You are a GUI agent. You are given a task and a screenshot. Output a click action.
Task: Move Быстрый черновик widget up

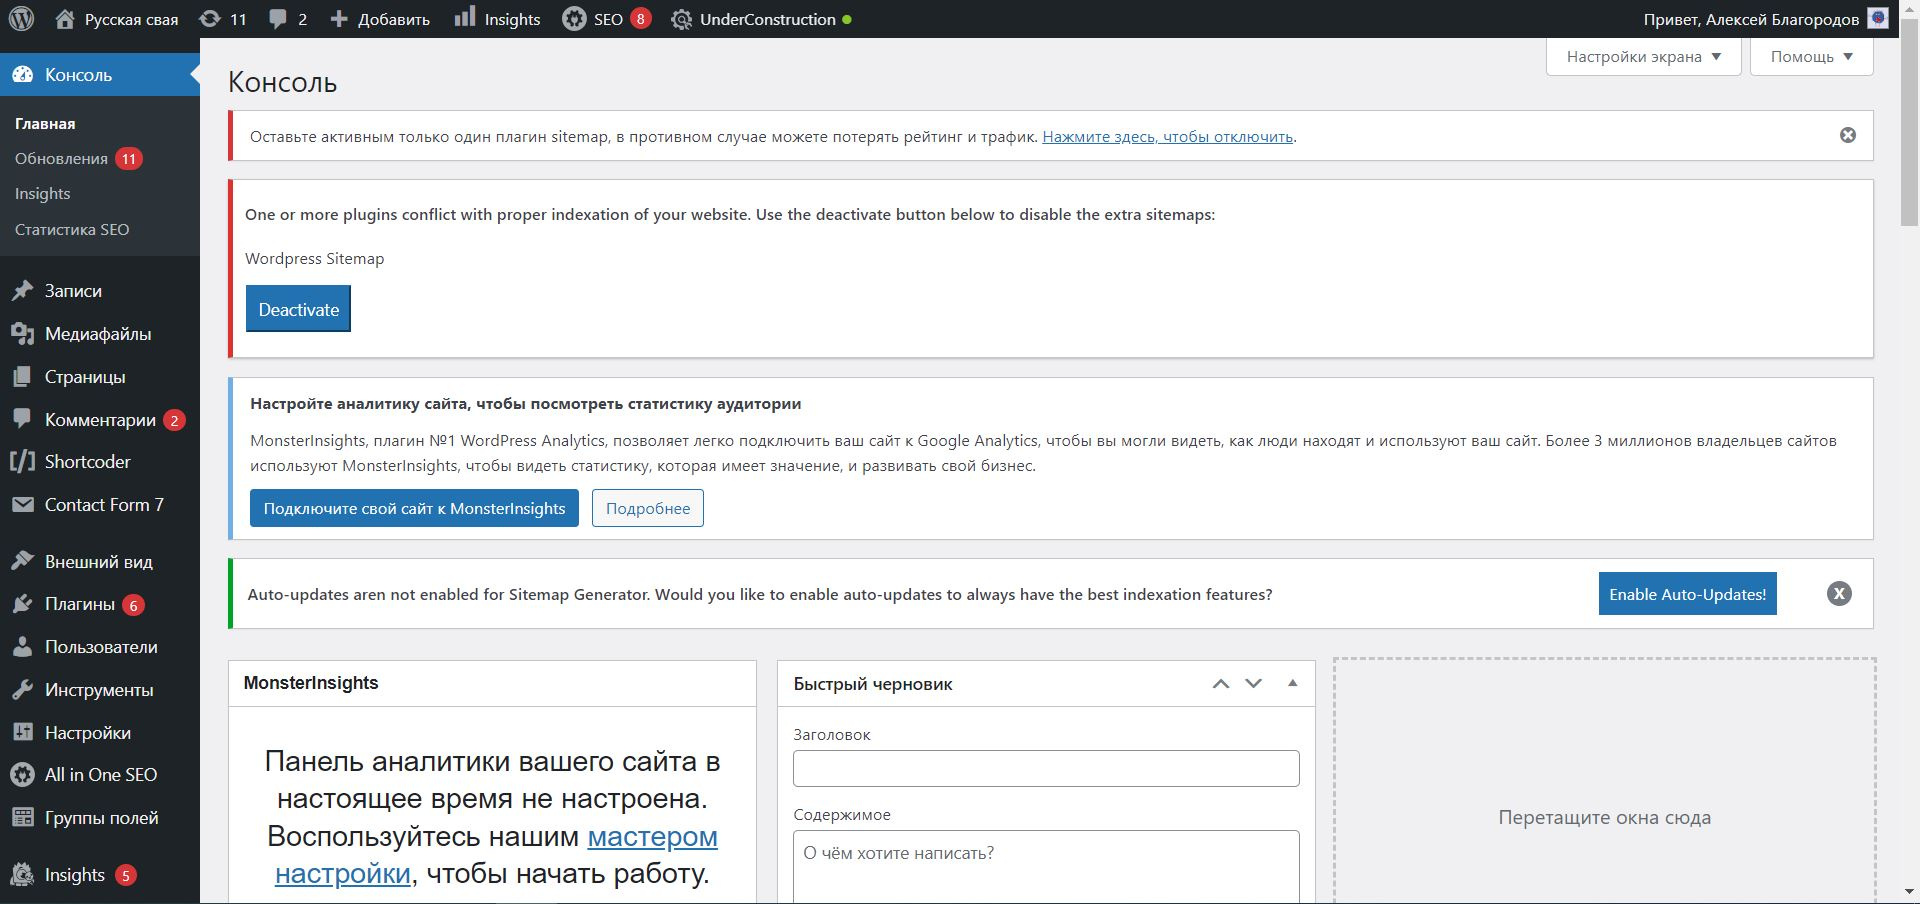tap(1221, 684)
